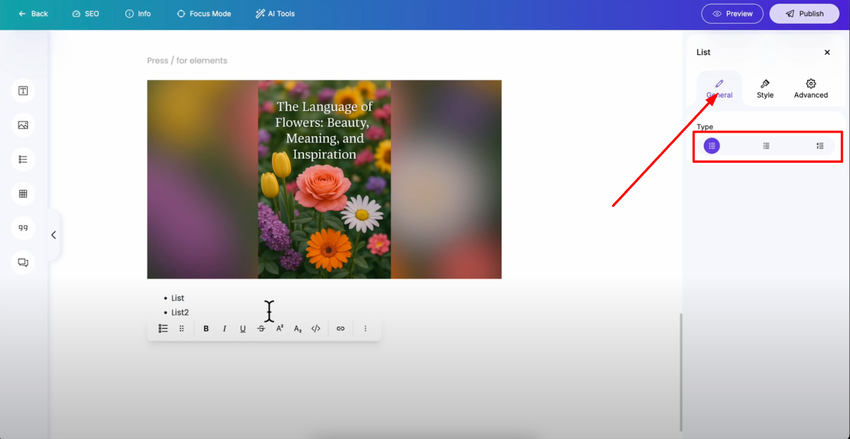850x439 pixels.
Task: Insert a text block from the sidebar
Action: 23,91
